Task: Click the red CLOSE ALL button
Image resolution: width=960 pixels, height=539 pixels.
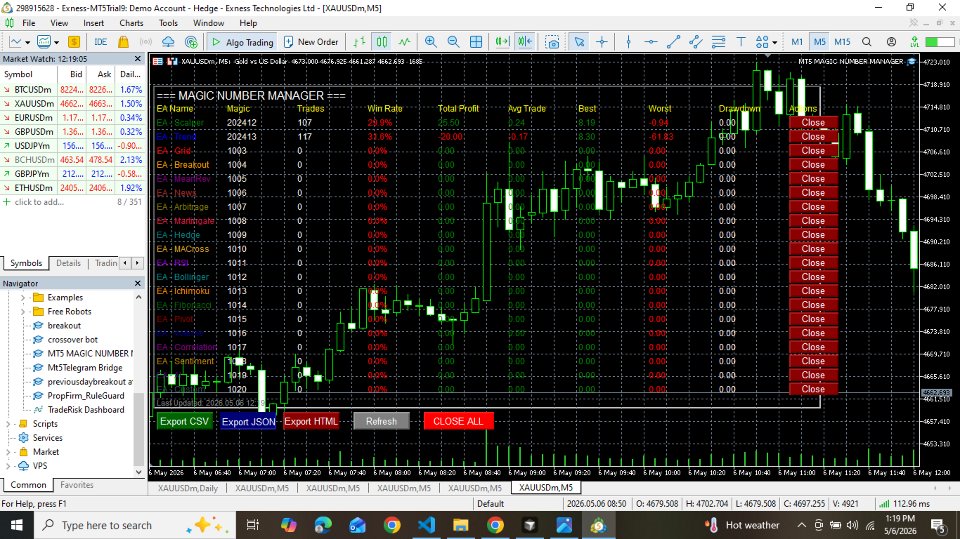Action: (459, 421)
